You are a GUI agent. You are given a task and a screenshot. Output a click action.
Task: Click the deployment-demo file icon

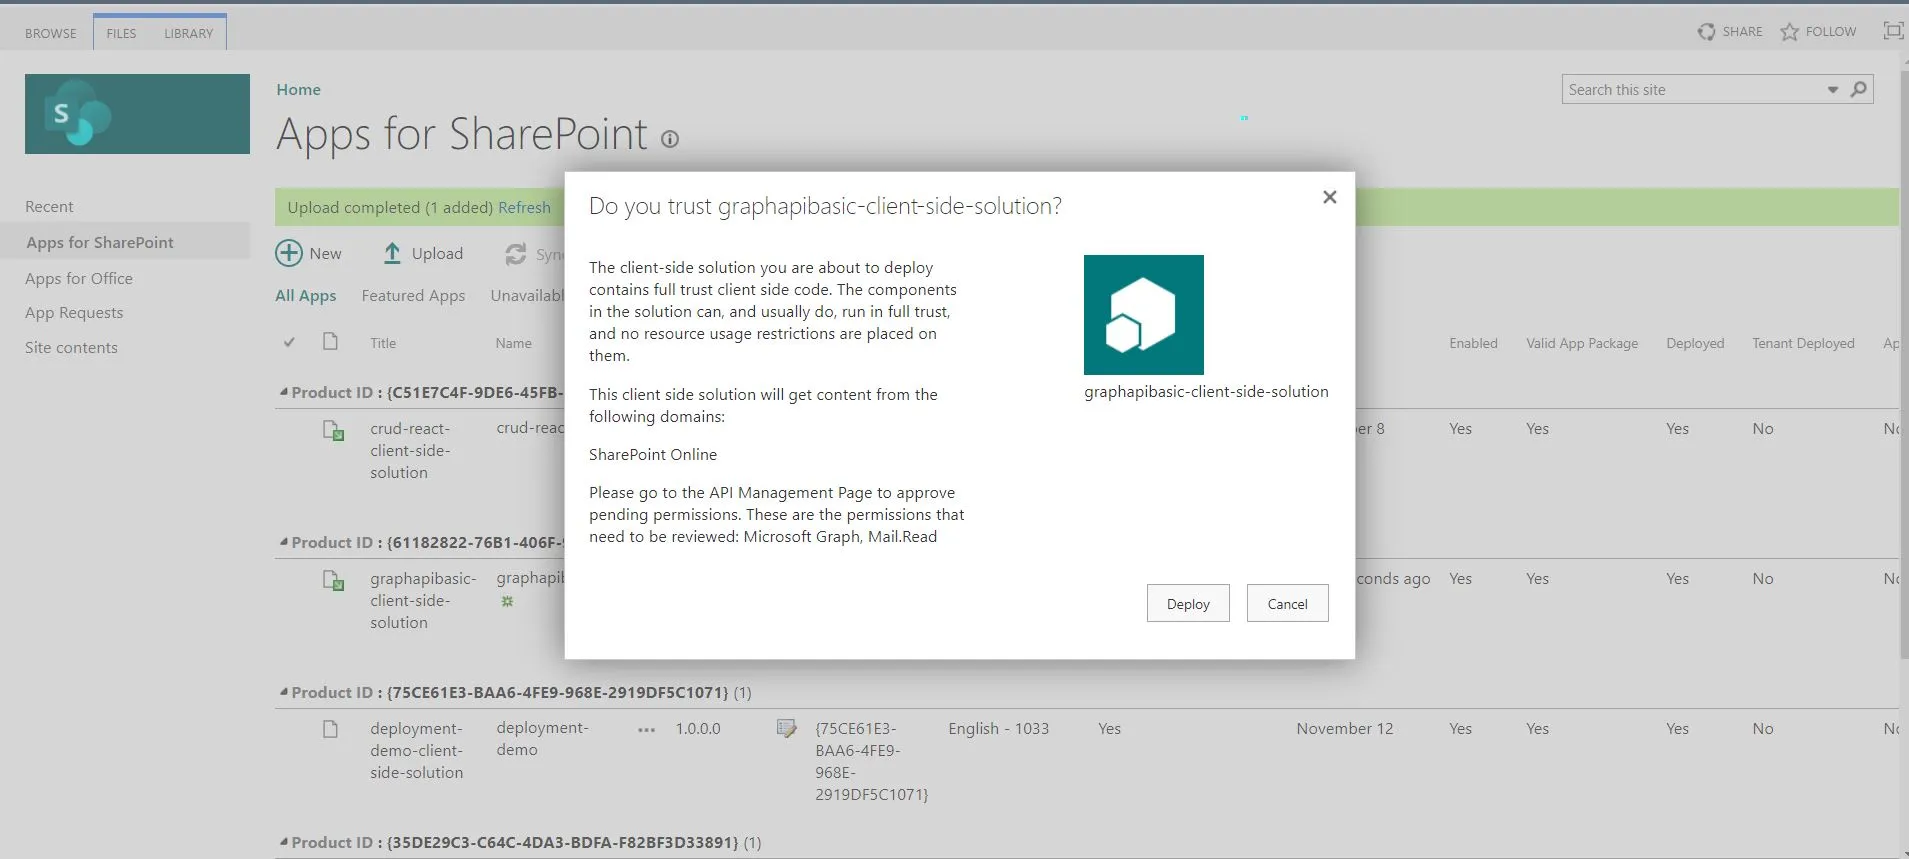pos(330,729)
